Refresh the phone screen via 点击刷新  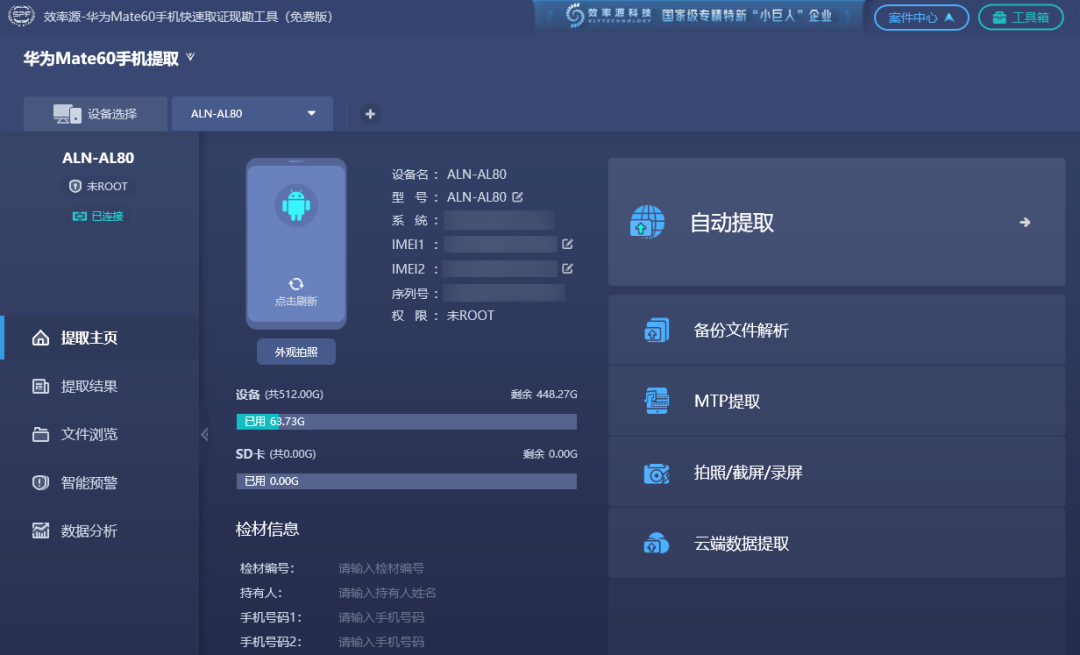click(296, 292)
